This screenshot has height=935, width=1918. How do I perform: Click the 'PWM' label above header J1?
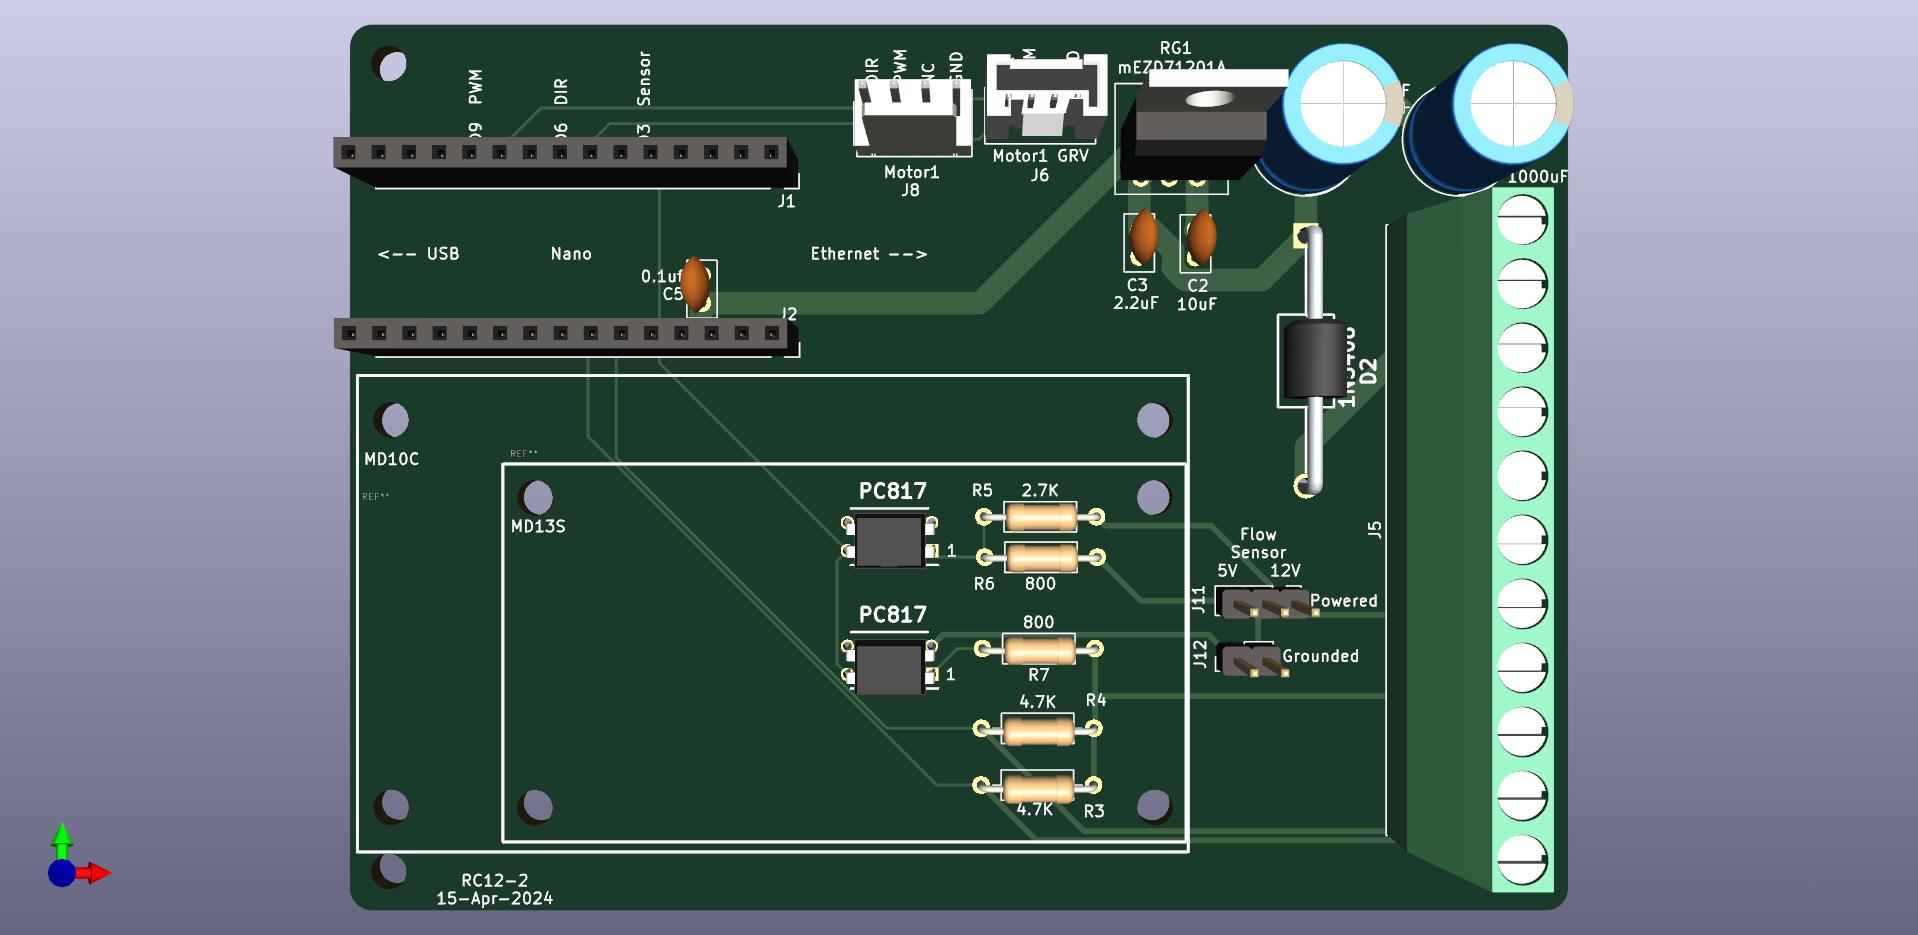(x=476, y=87)
